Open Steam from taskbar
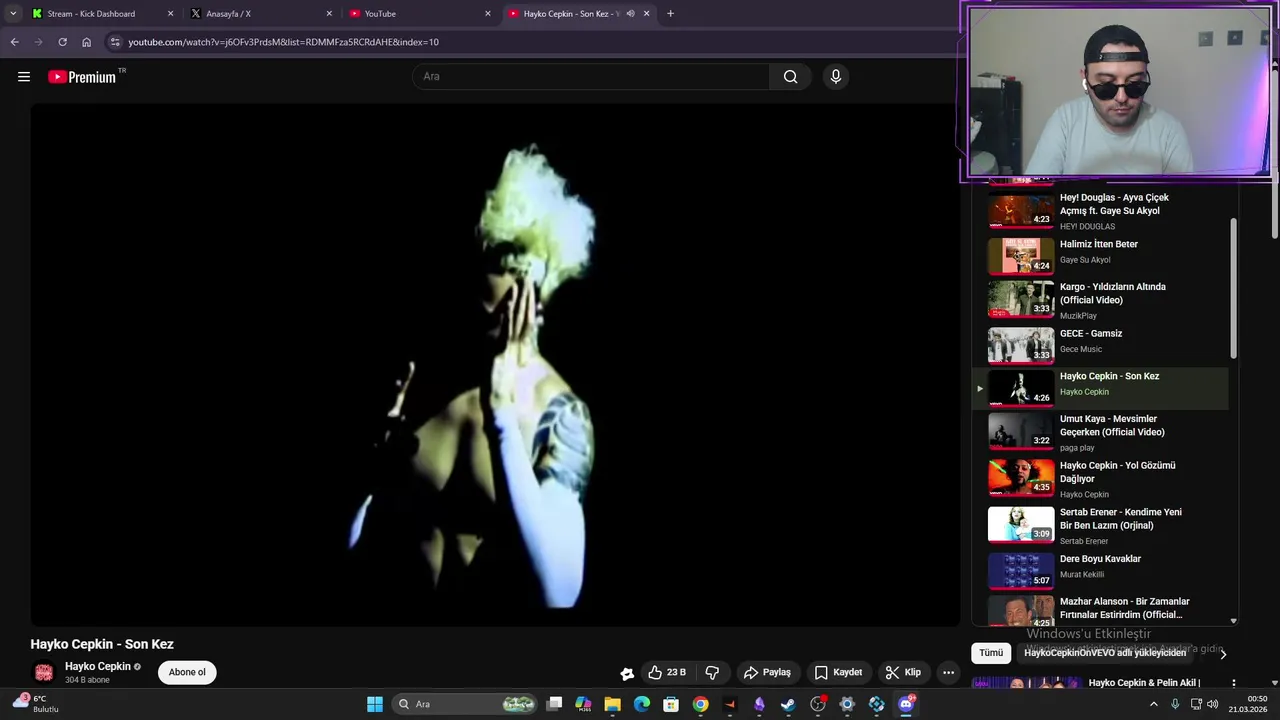Image resolution: width=1280 pixels, height=720 pixels. (x=788, y=704)
